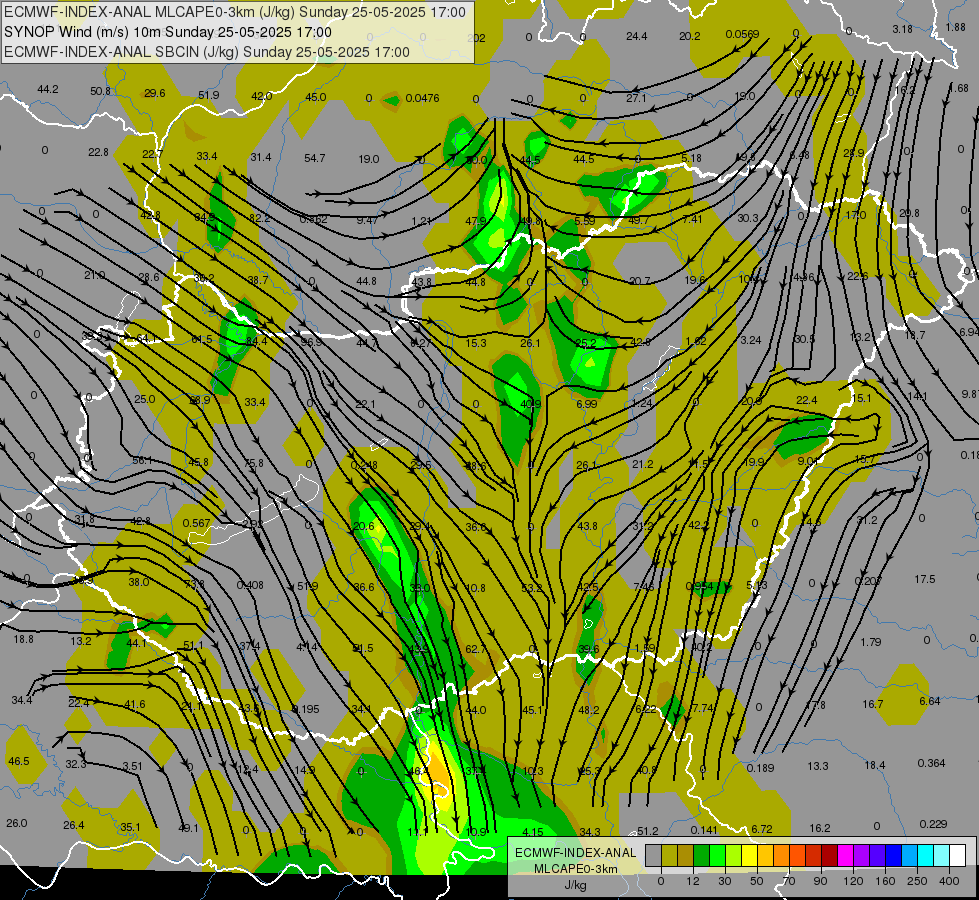The width and height of the screenshot is (979, 900).
Task: Click the map value 0.0569
Action: (742, 34)
